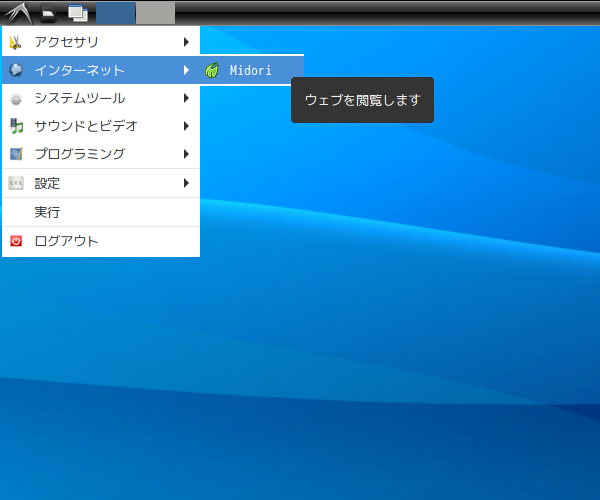The image size is (600, 500).
Task: Click the red power icon beside ログアウト
Action: [16, 241]
